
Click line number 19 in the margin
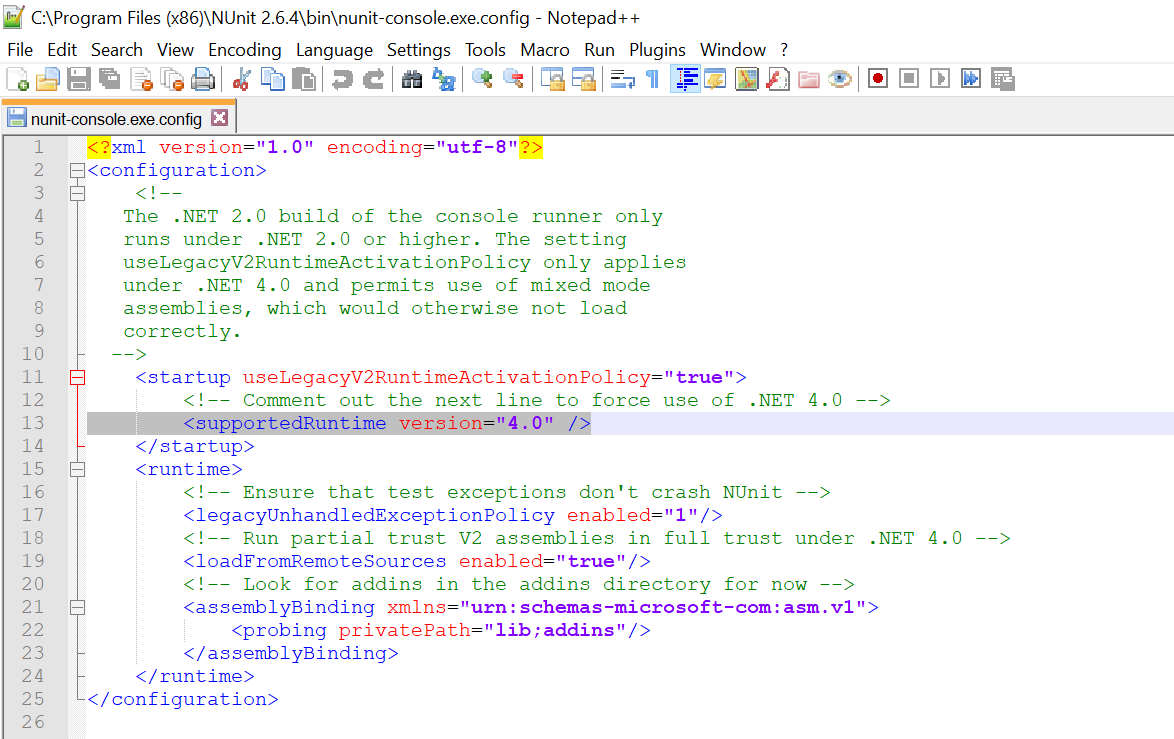click(x=33, y=561)
